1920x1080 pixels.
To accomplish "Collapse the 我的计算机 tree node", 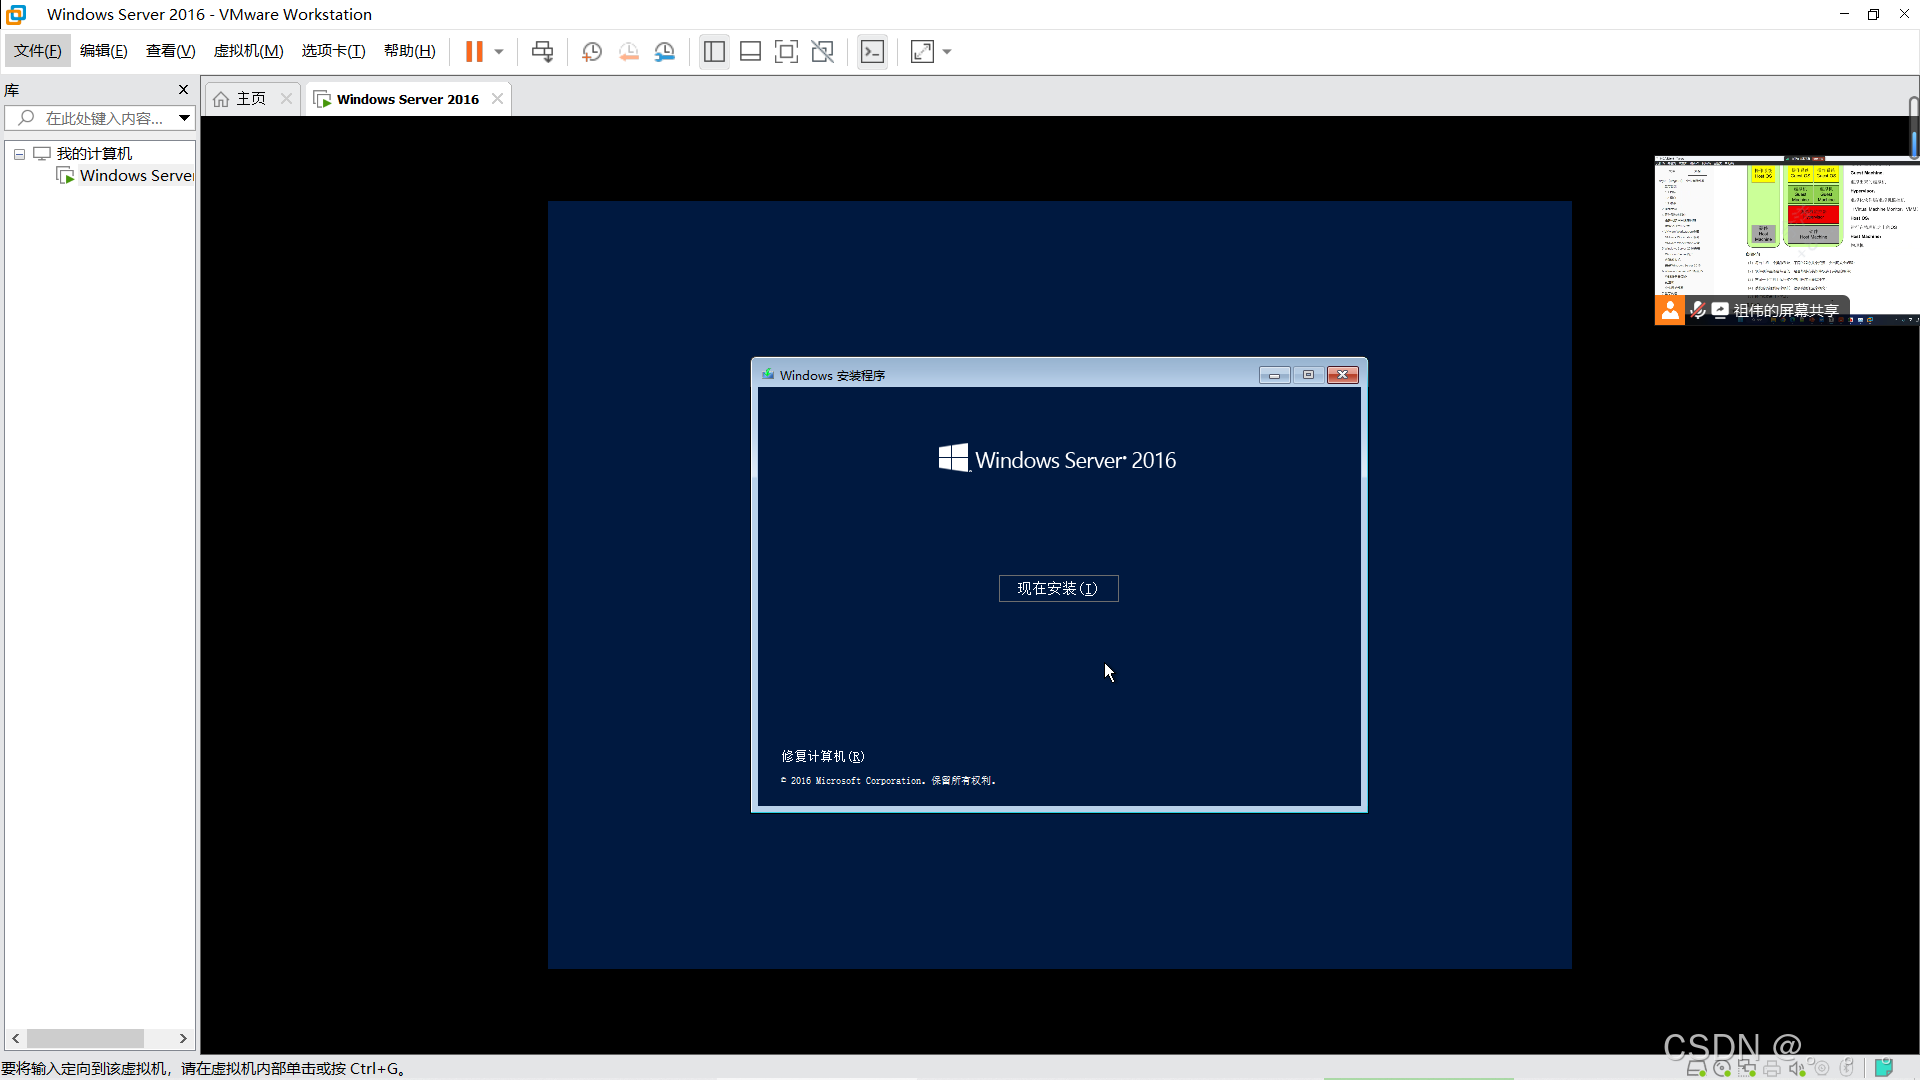I will pyautogui.click(x=19, y=154).
